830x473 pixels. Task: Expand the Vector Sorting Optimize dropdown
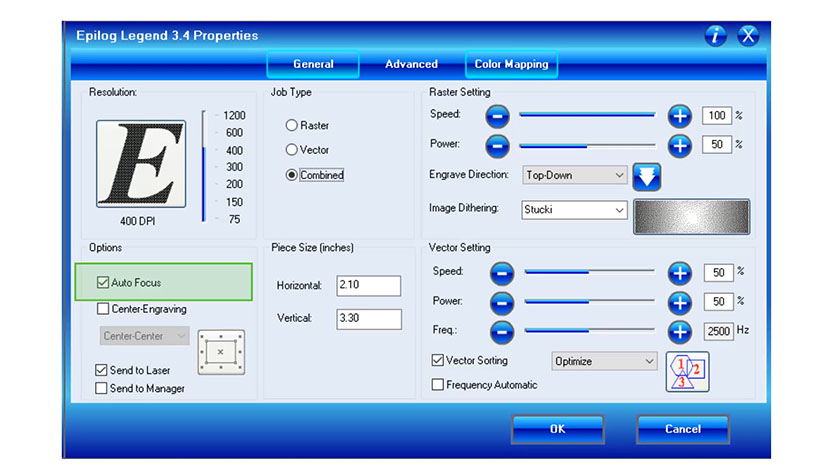(x=604, y=361)
